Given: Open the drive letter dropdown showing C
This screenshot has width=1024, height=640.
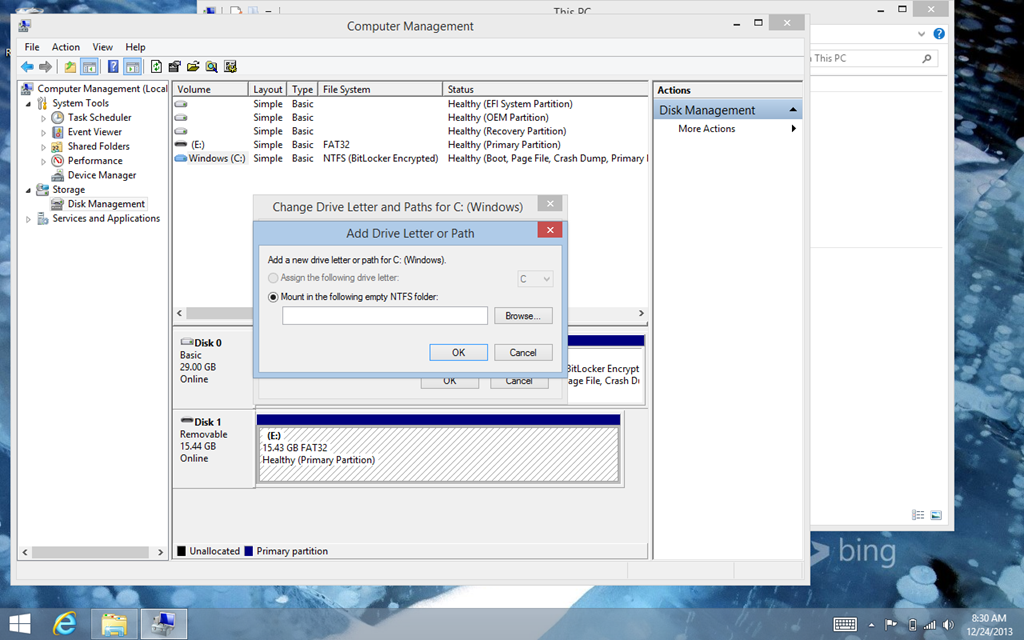Looking at the screenshot, I should coord(535,279).
